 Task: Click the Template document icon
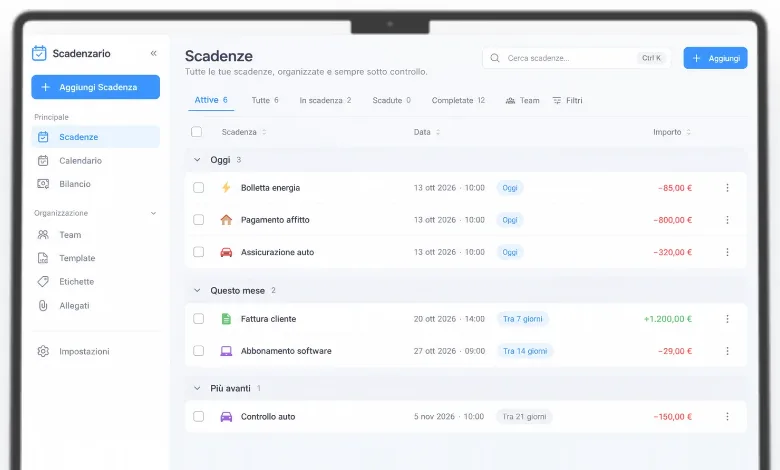click(43, 258)
